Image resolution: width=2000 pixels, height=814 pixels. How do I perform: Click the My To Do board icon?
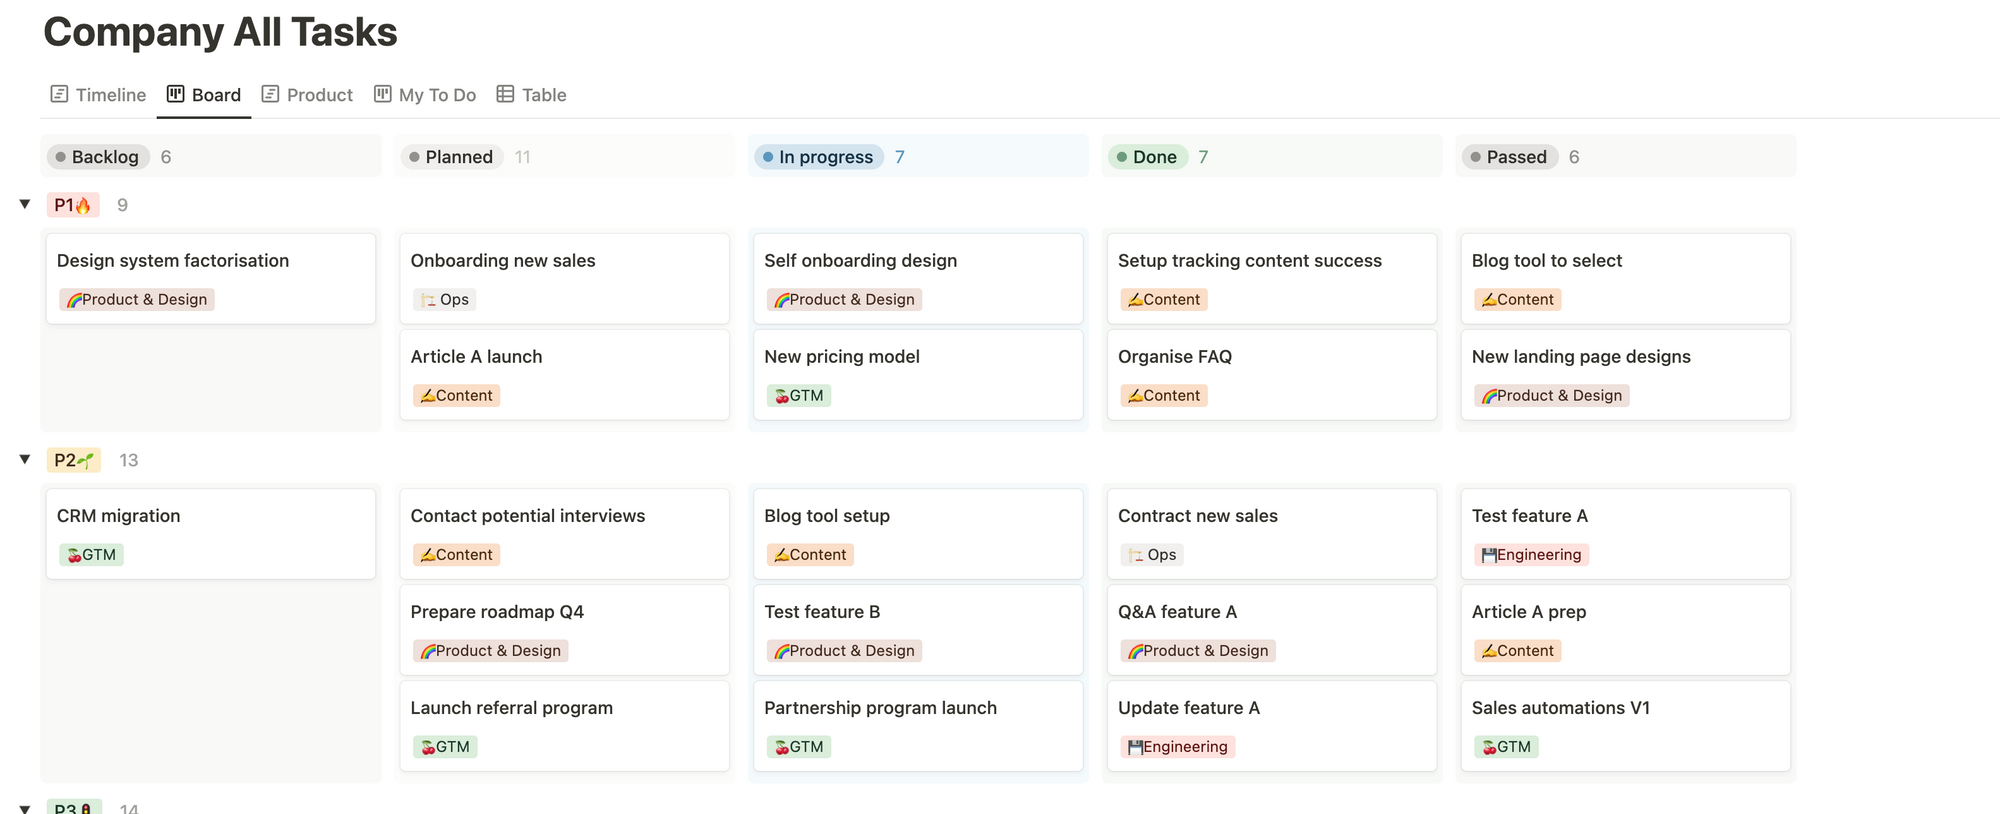(x=382, y=94)
